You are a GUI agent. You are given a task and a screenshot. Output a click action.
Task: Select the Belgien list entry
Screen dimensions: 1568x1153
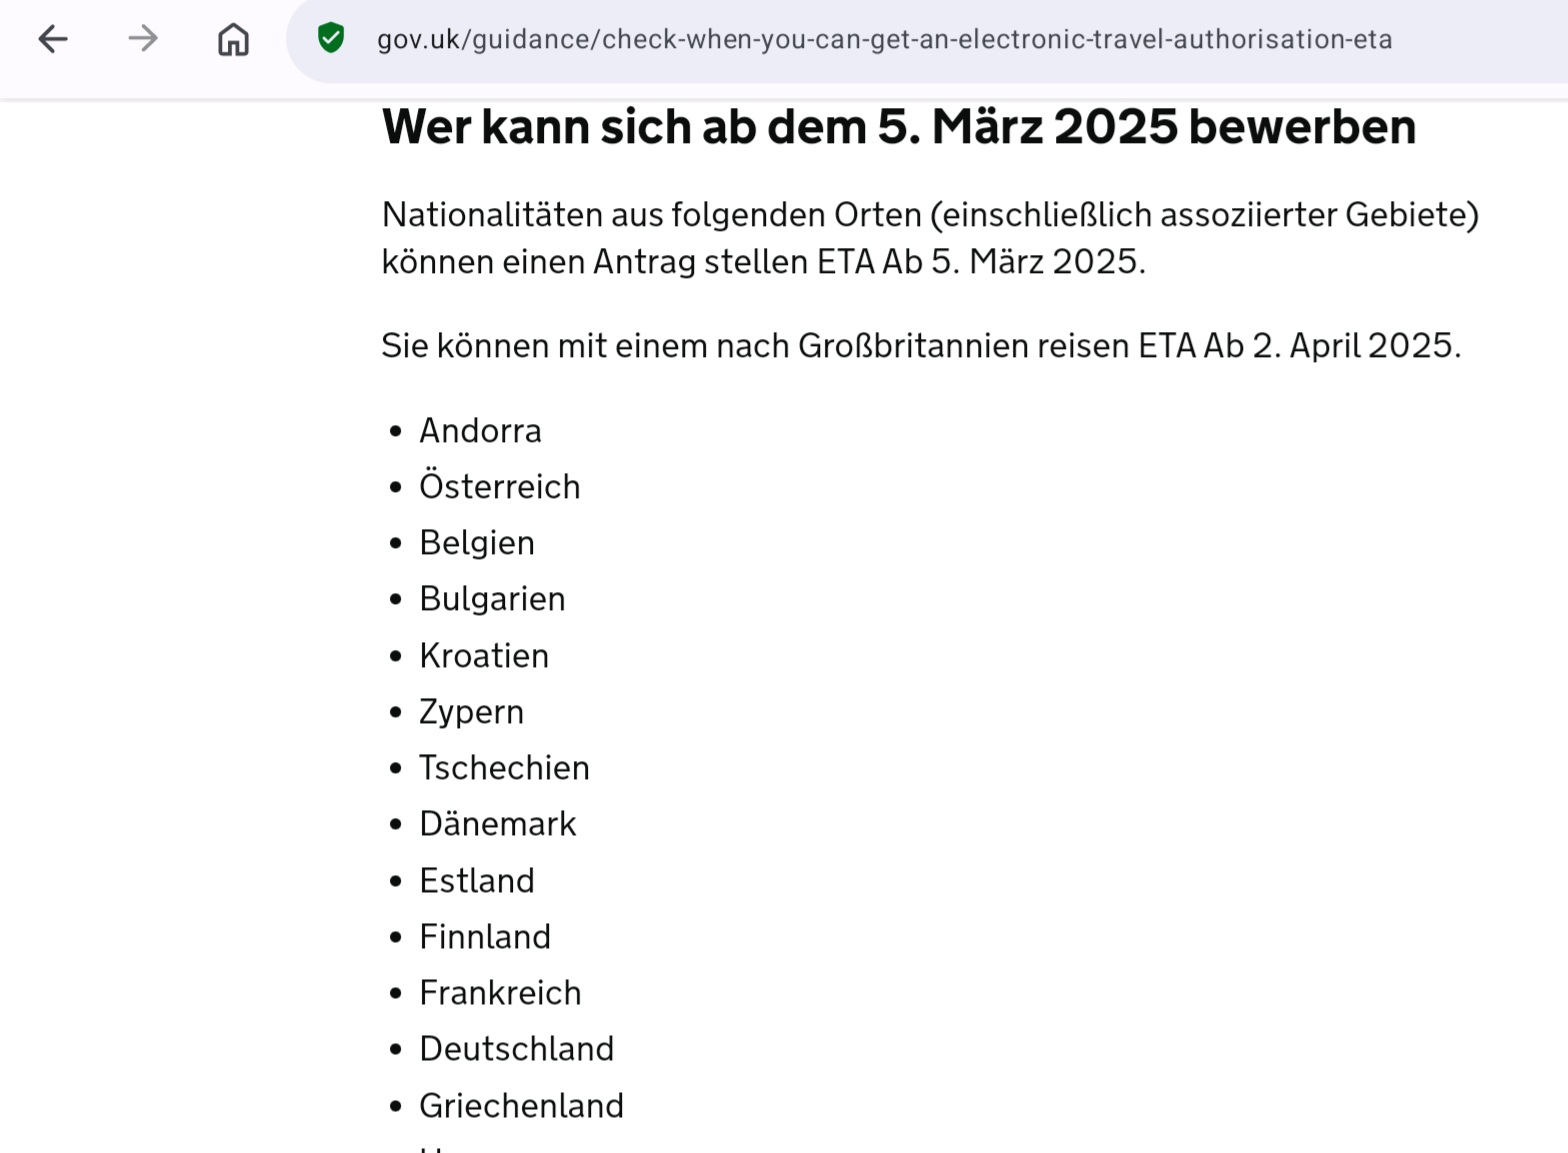click(476, 543)
